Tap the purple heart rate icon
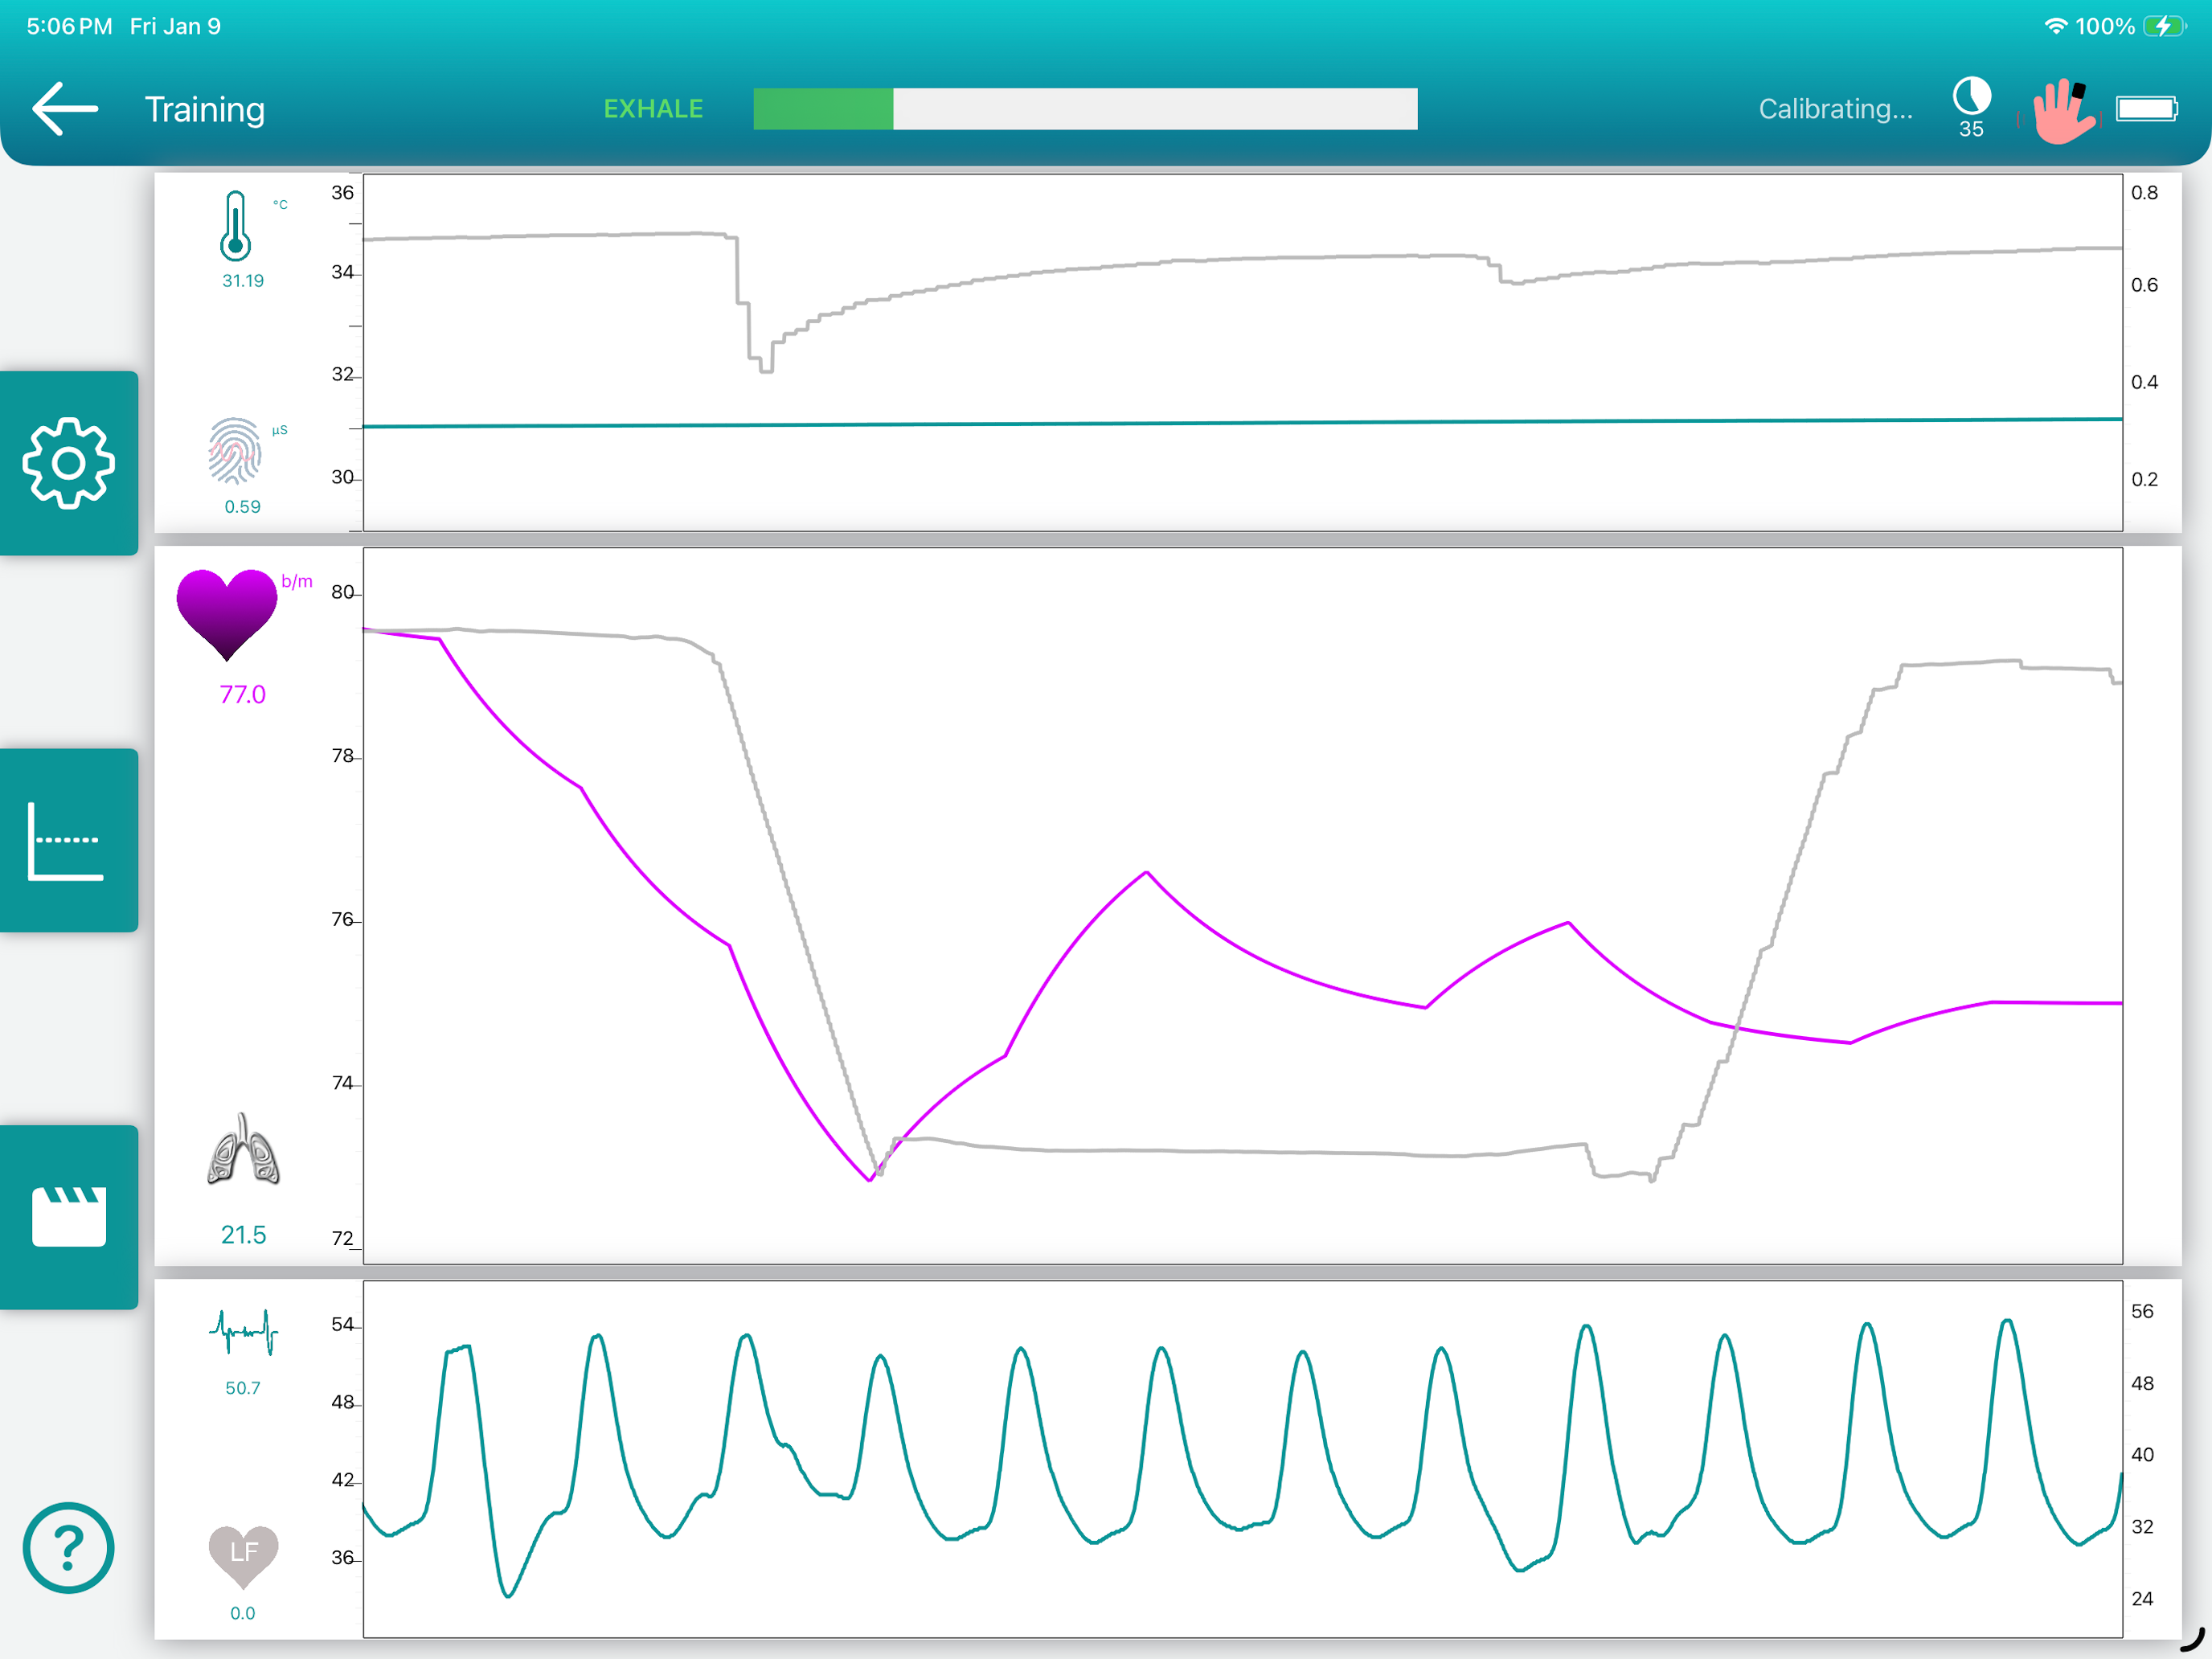The image size is (2212, 1659). click(x=227, y=614)
